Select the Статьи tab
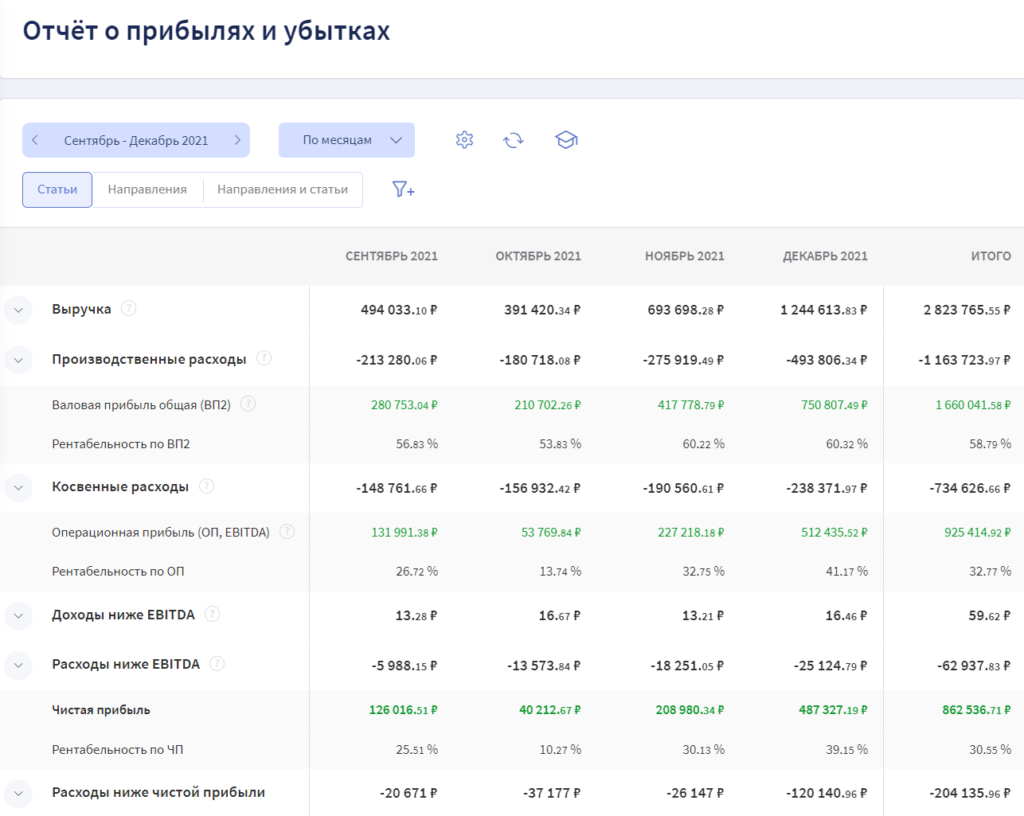Image resolution: width=1024 pixels, height=816 pixels. 57,189
